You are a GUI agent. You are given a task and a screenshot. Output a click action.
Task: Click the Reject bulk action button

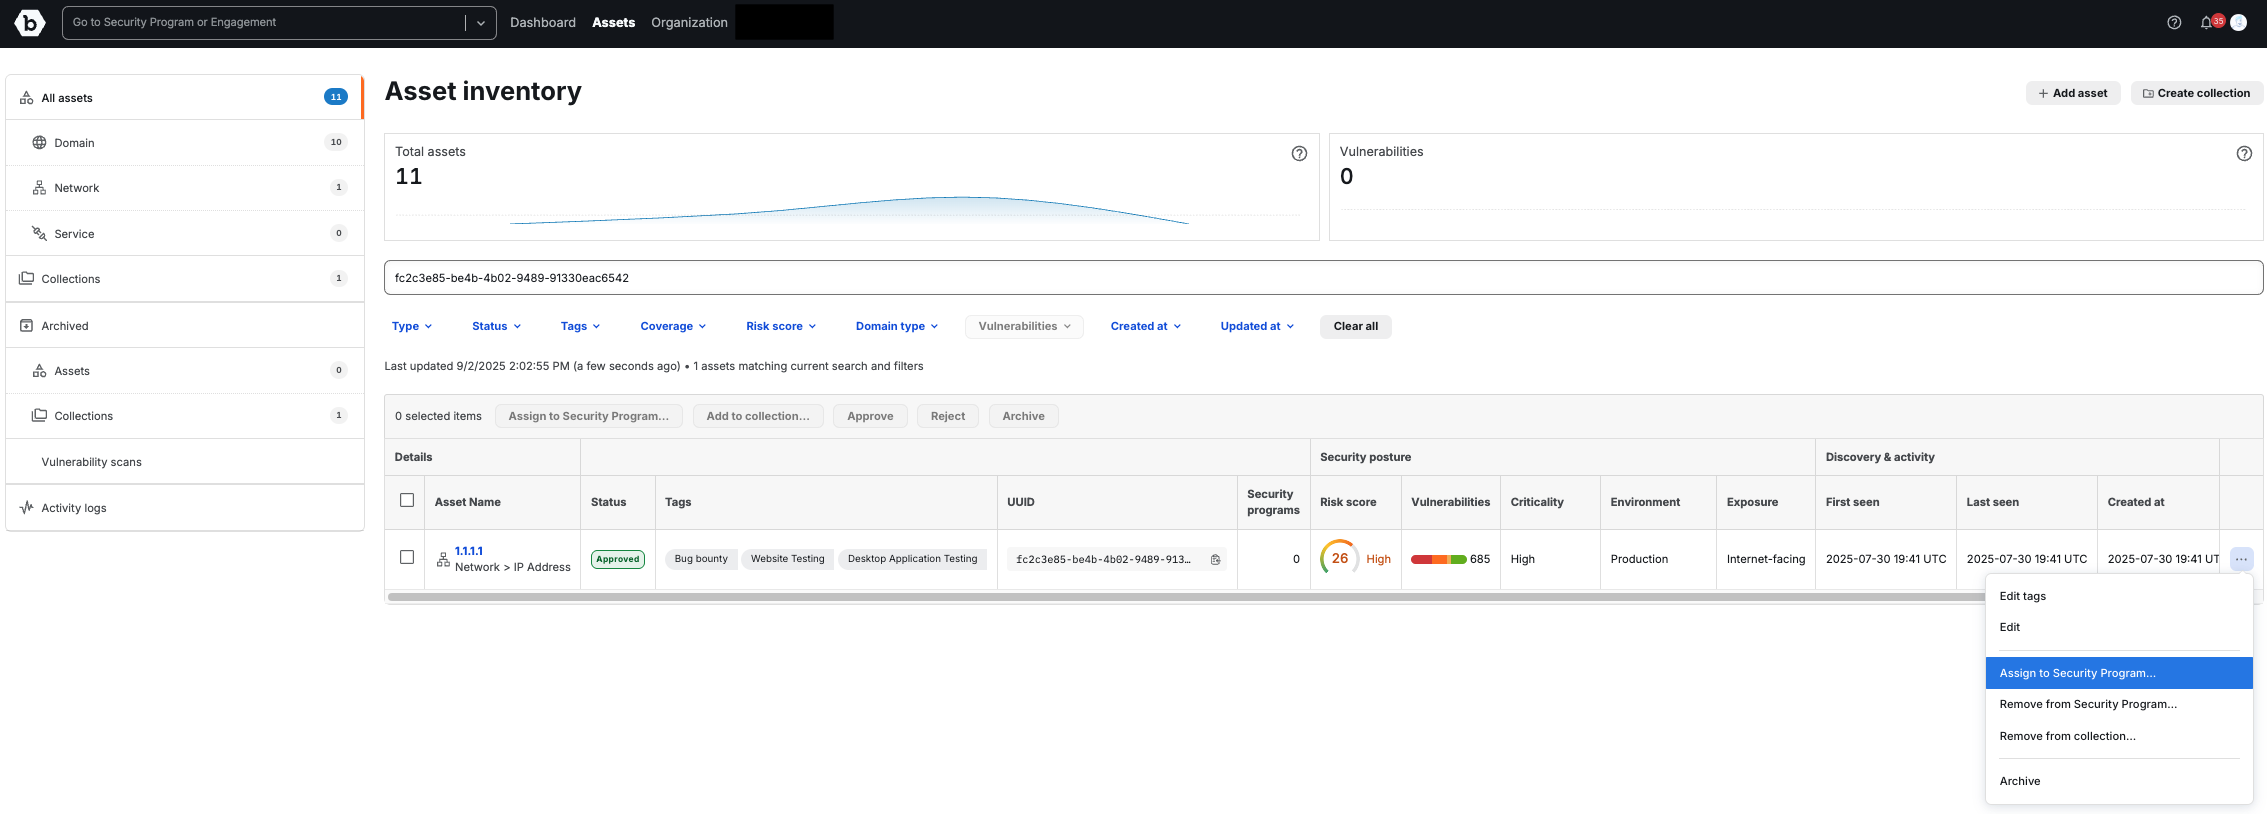pos(948,416)
